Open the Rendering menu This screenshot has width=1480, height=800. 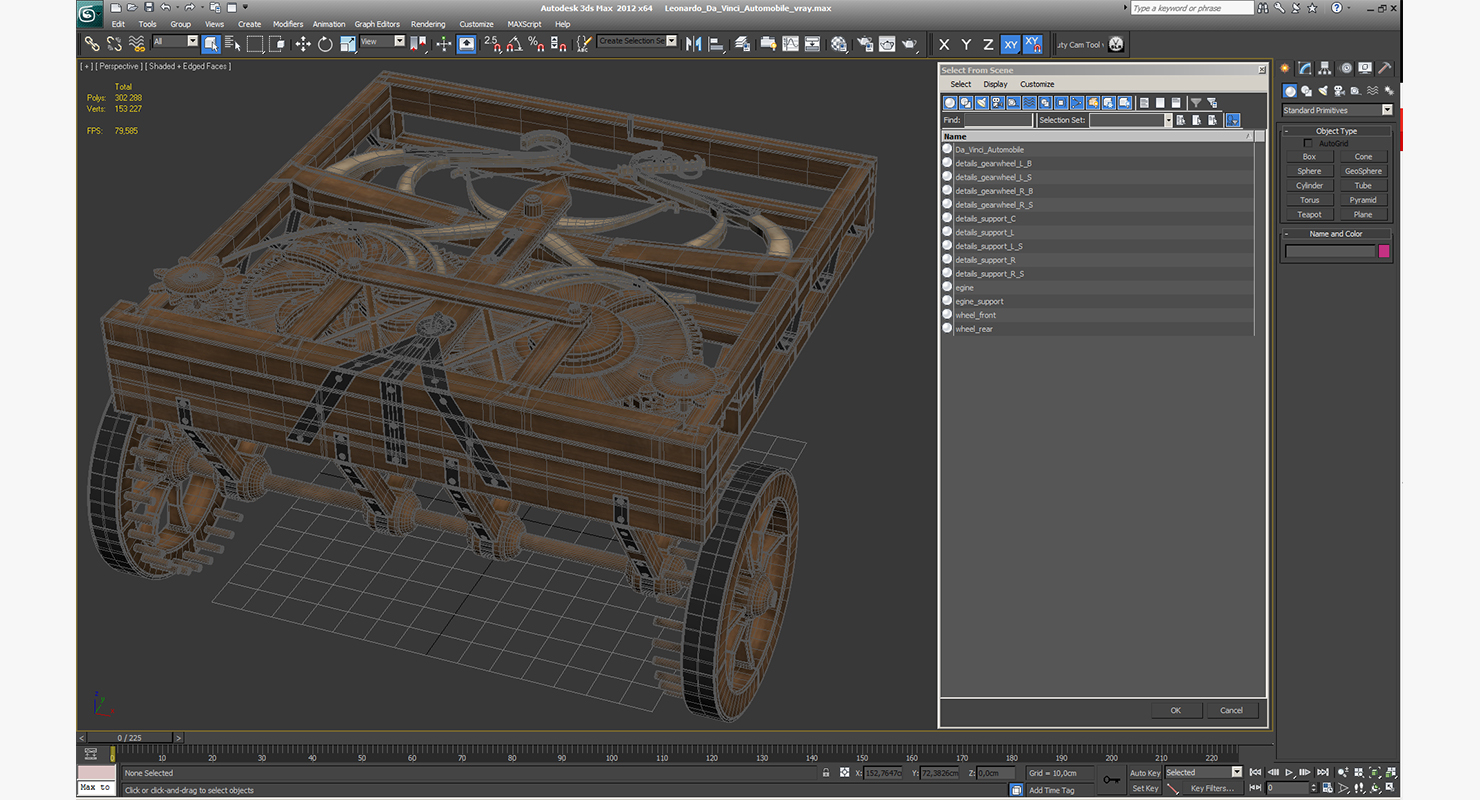(x=428, y=24)
